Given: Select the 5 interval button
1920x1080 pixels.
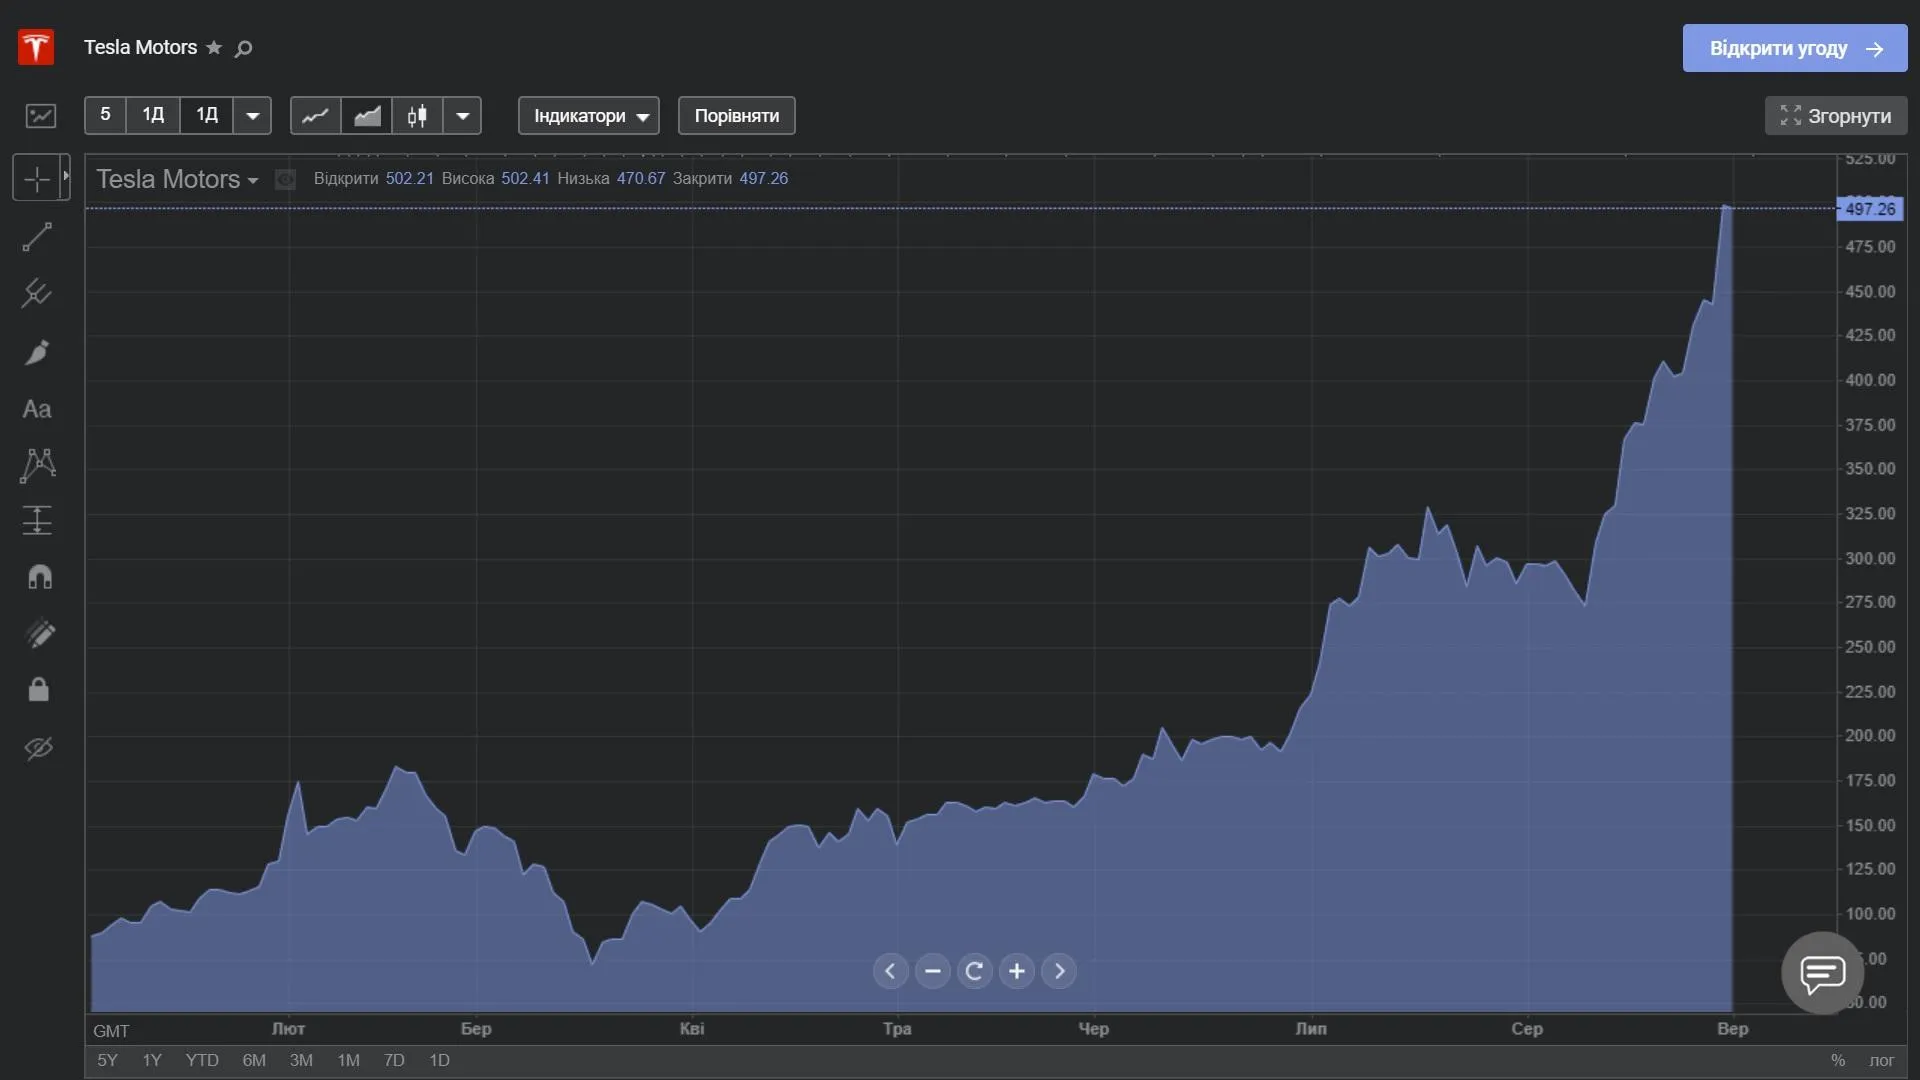Looking at the screenshot, I should pos(105,115).
